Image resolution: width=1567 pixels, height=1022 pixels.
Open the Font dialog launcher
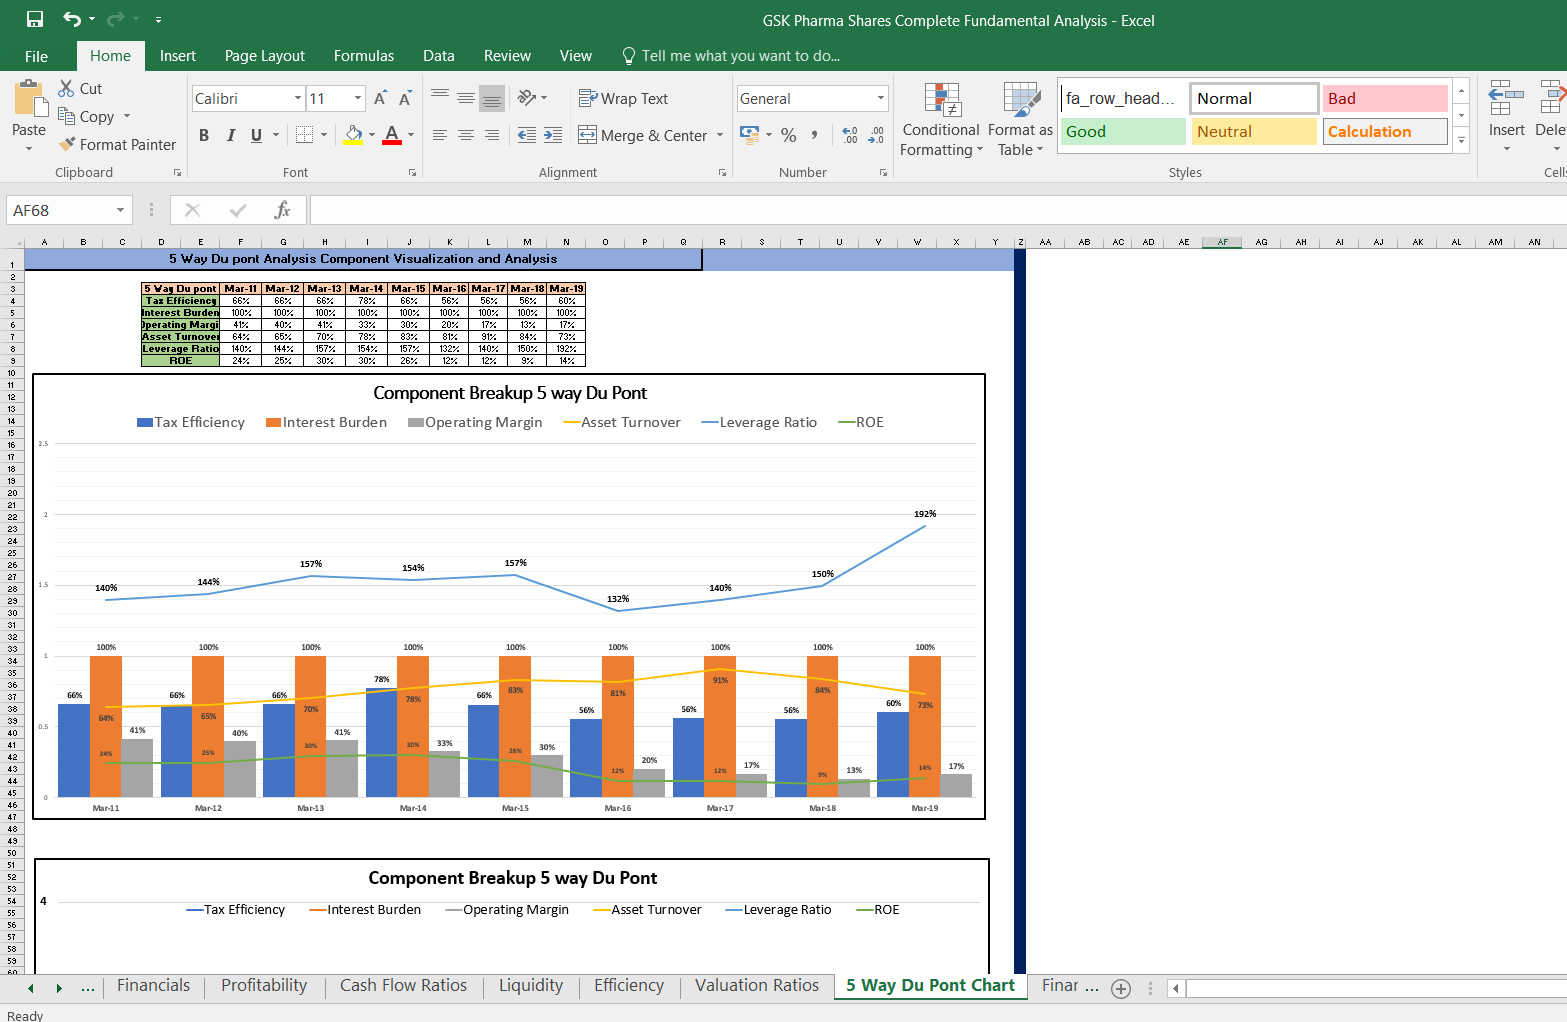pos(412,173)
